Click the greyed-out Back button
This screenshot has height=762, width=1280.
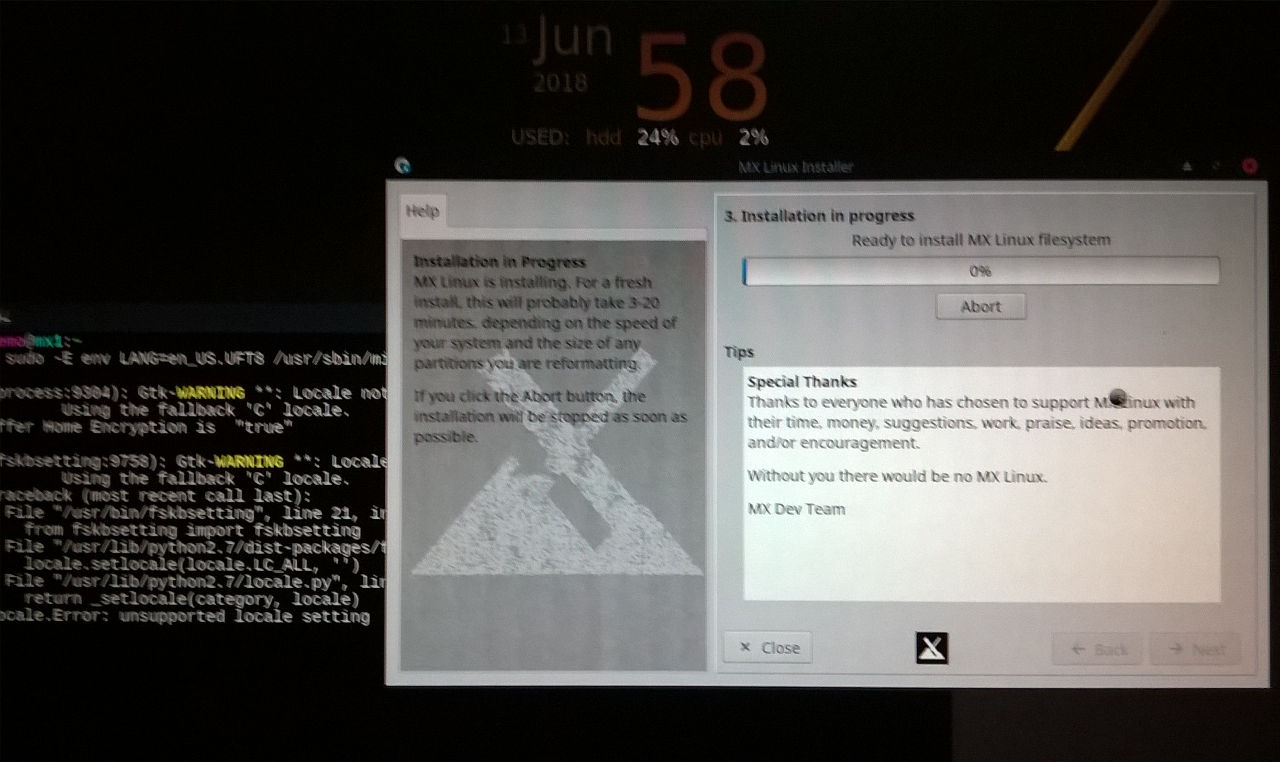1099,649
